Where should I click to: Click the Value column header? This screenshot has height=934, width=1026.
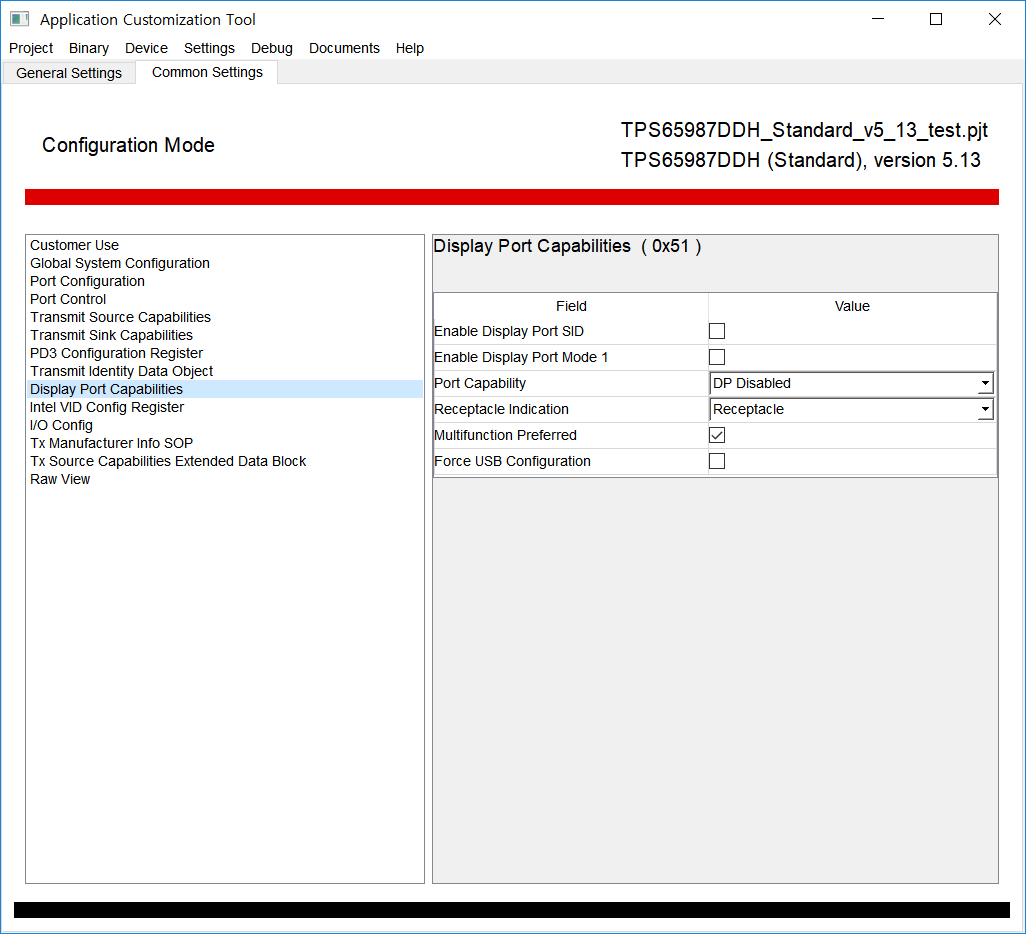coord(852,306)
